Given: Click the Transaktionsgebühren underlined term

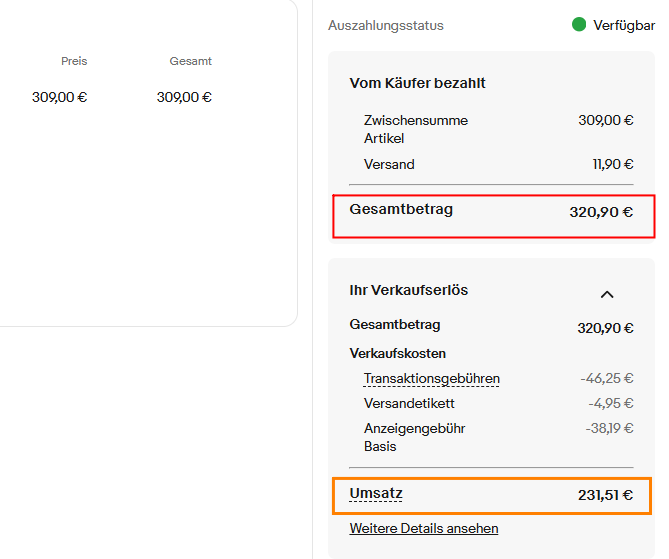Looking at the screenshot, I should (x=432, y=378).
